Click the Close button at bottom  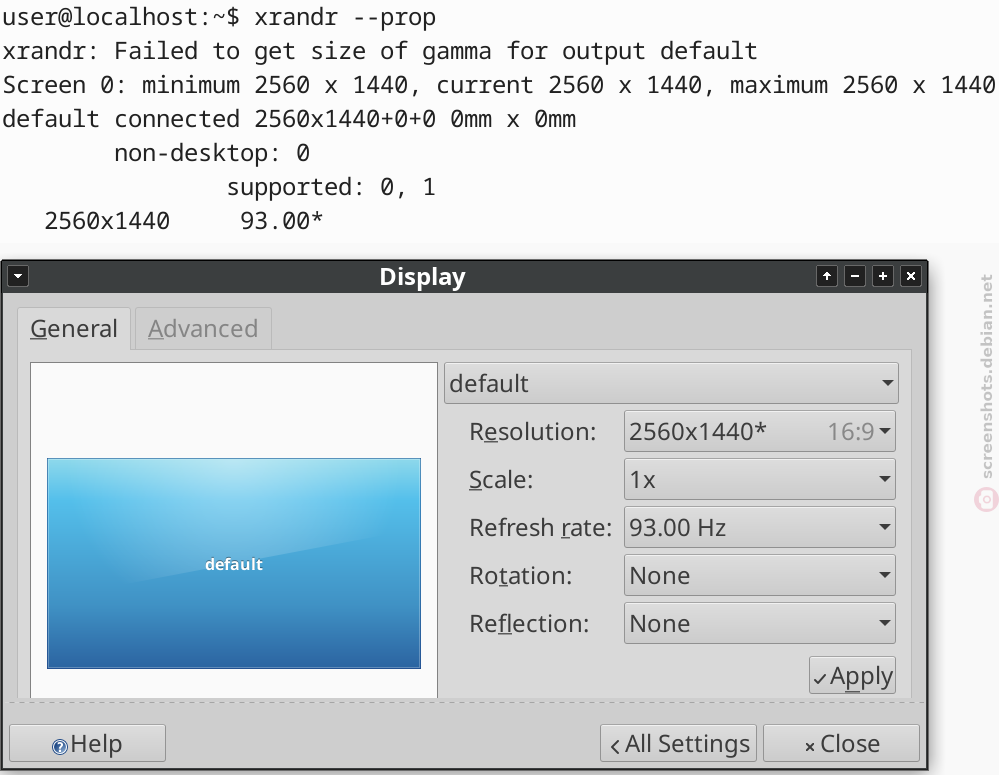[x=842, y=743]
